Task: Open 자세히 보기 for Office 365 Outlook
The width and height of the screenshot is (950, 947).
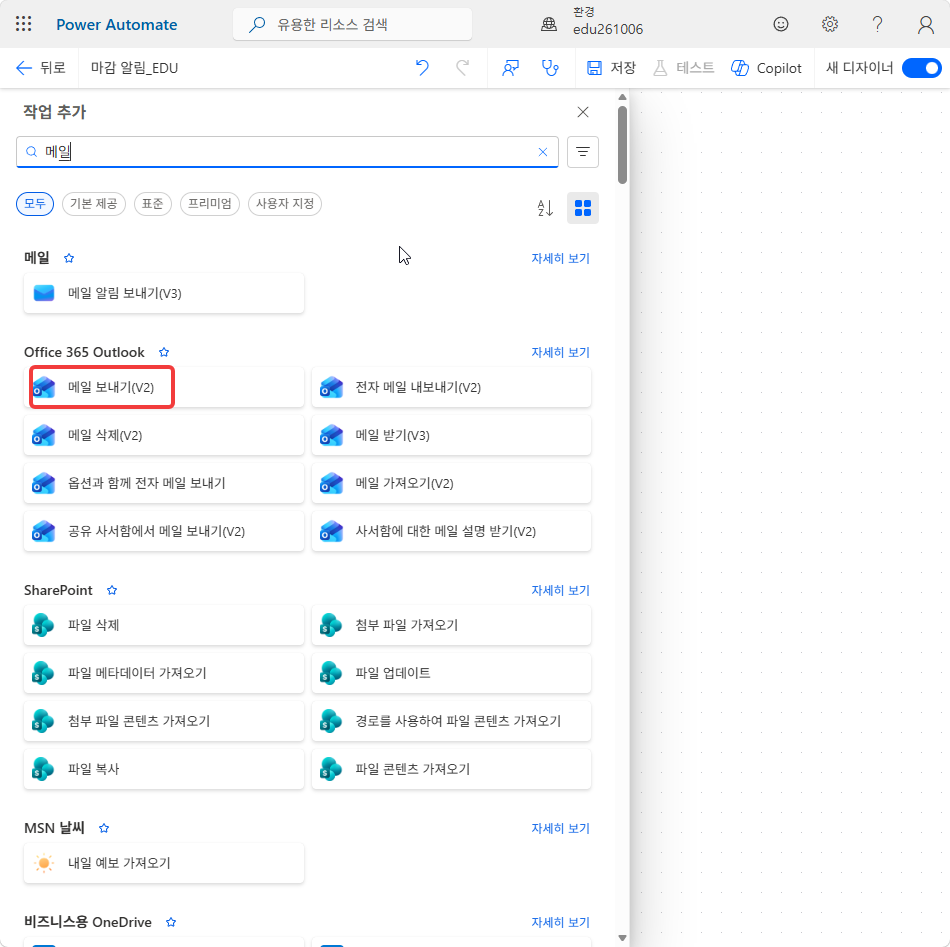Action: (560, 352)
